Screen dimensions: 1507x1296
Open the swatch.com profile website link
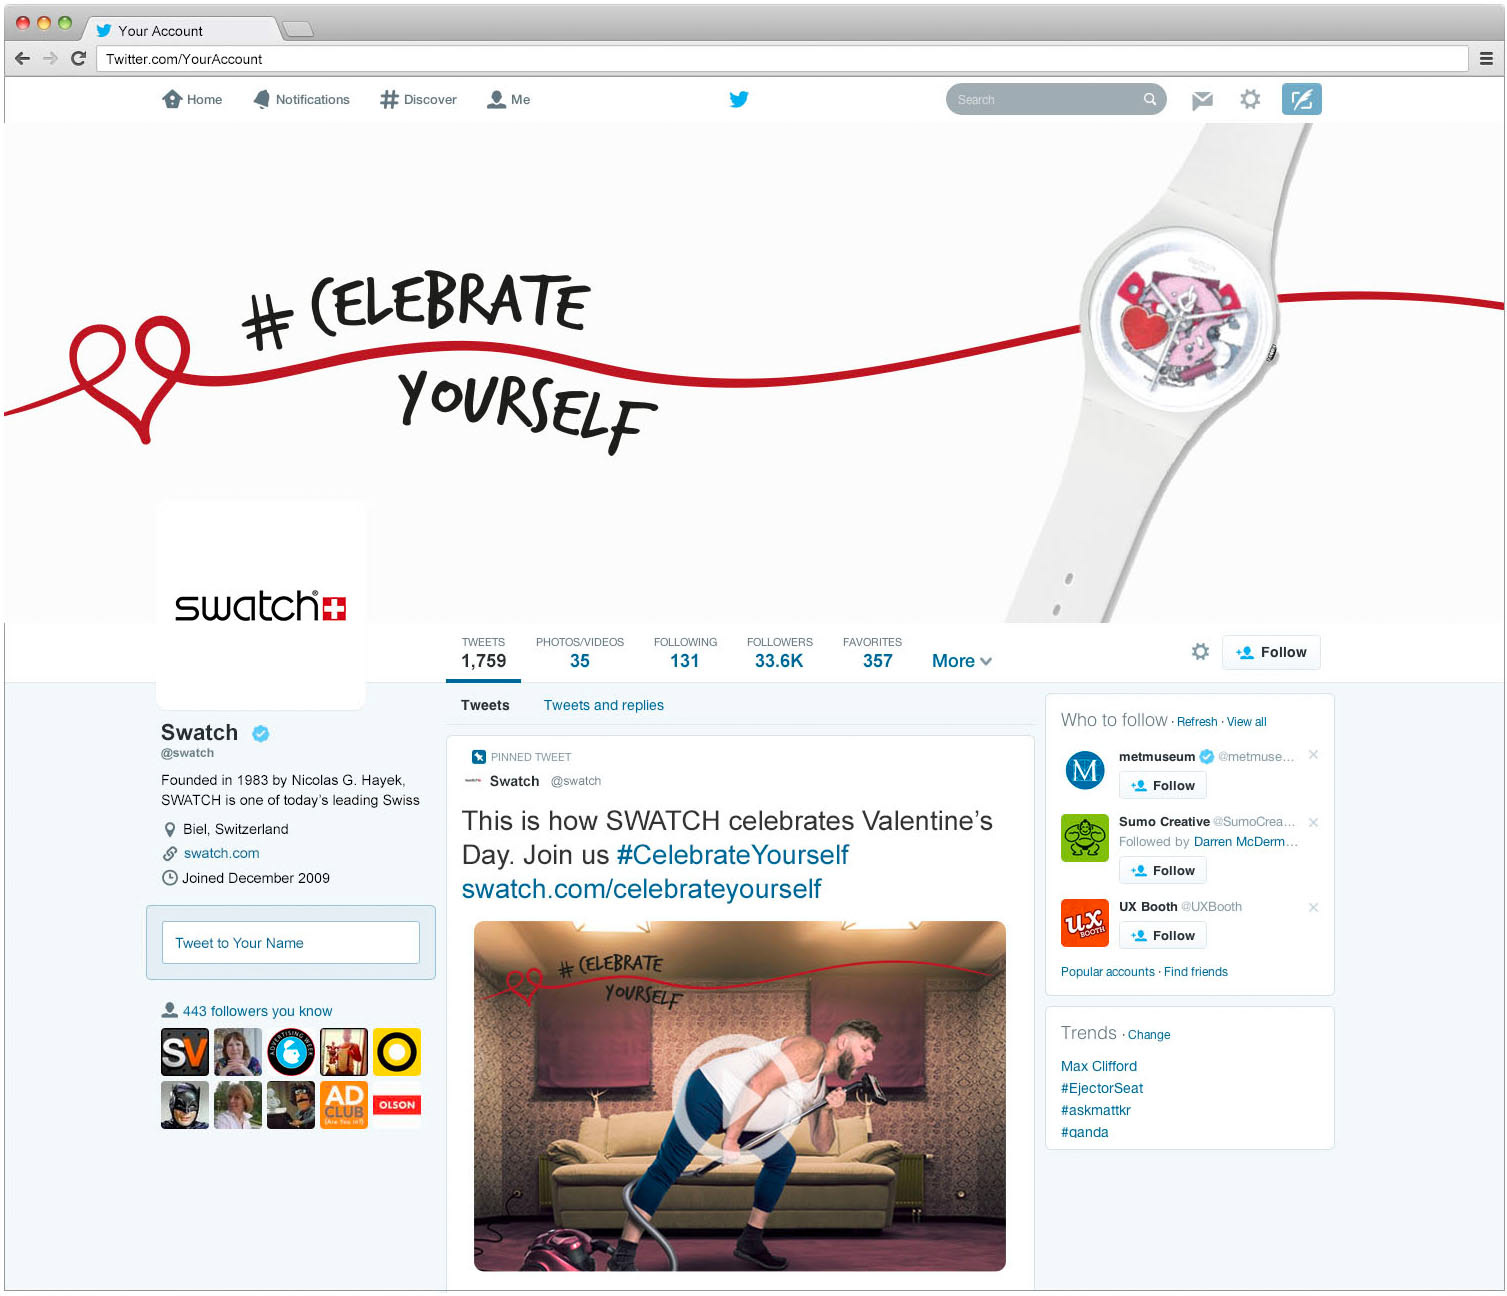(221, 853)
